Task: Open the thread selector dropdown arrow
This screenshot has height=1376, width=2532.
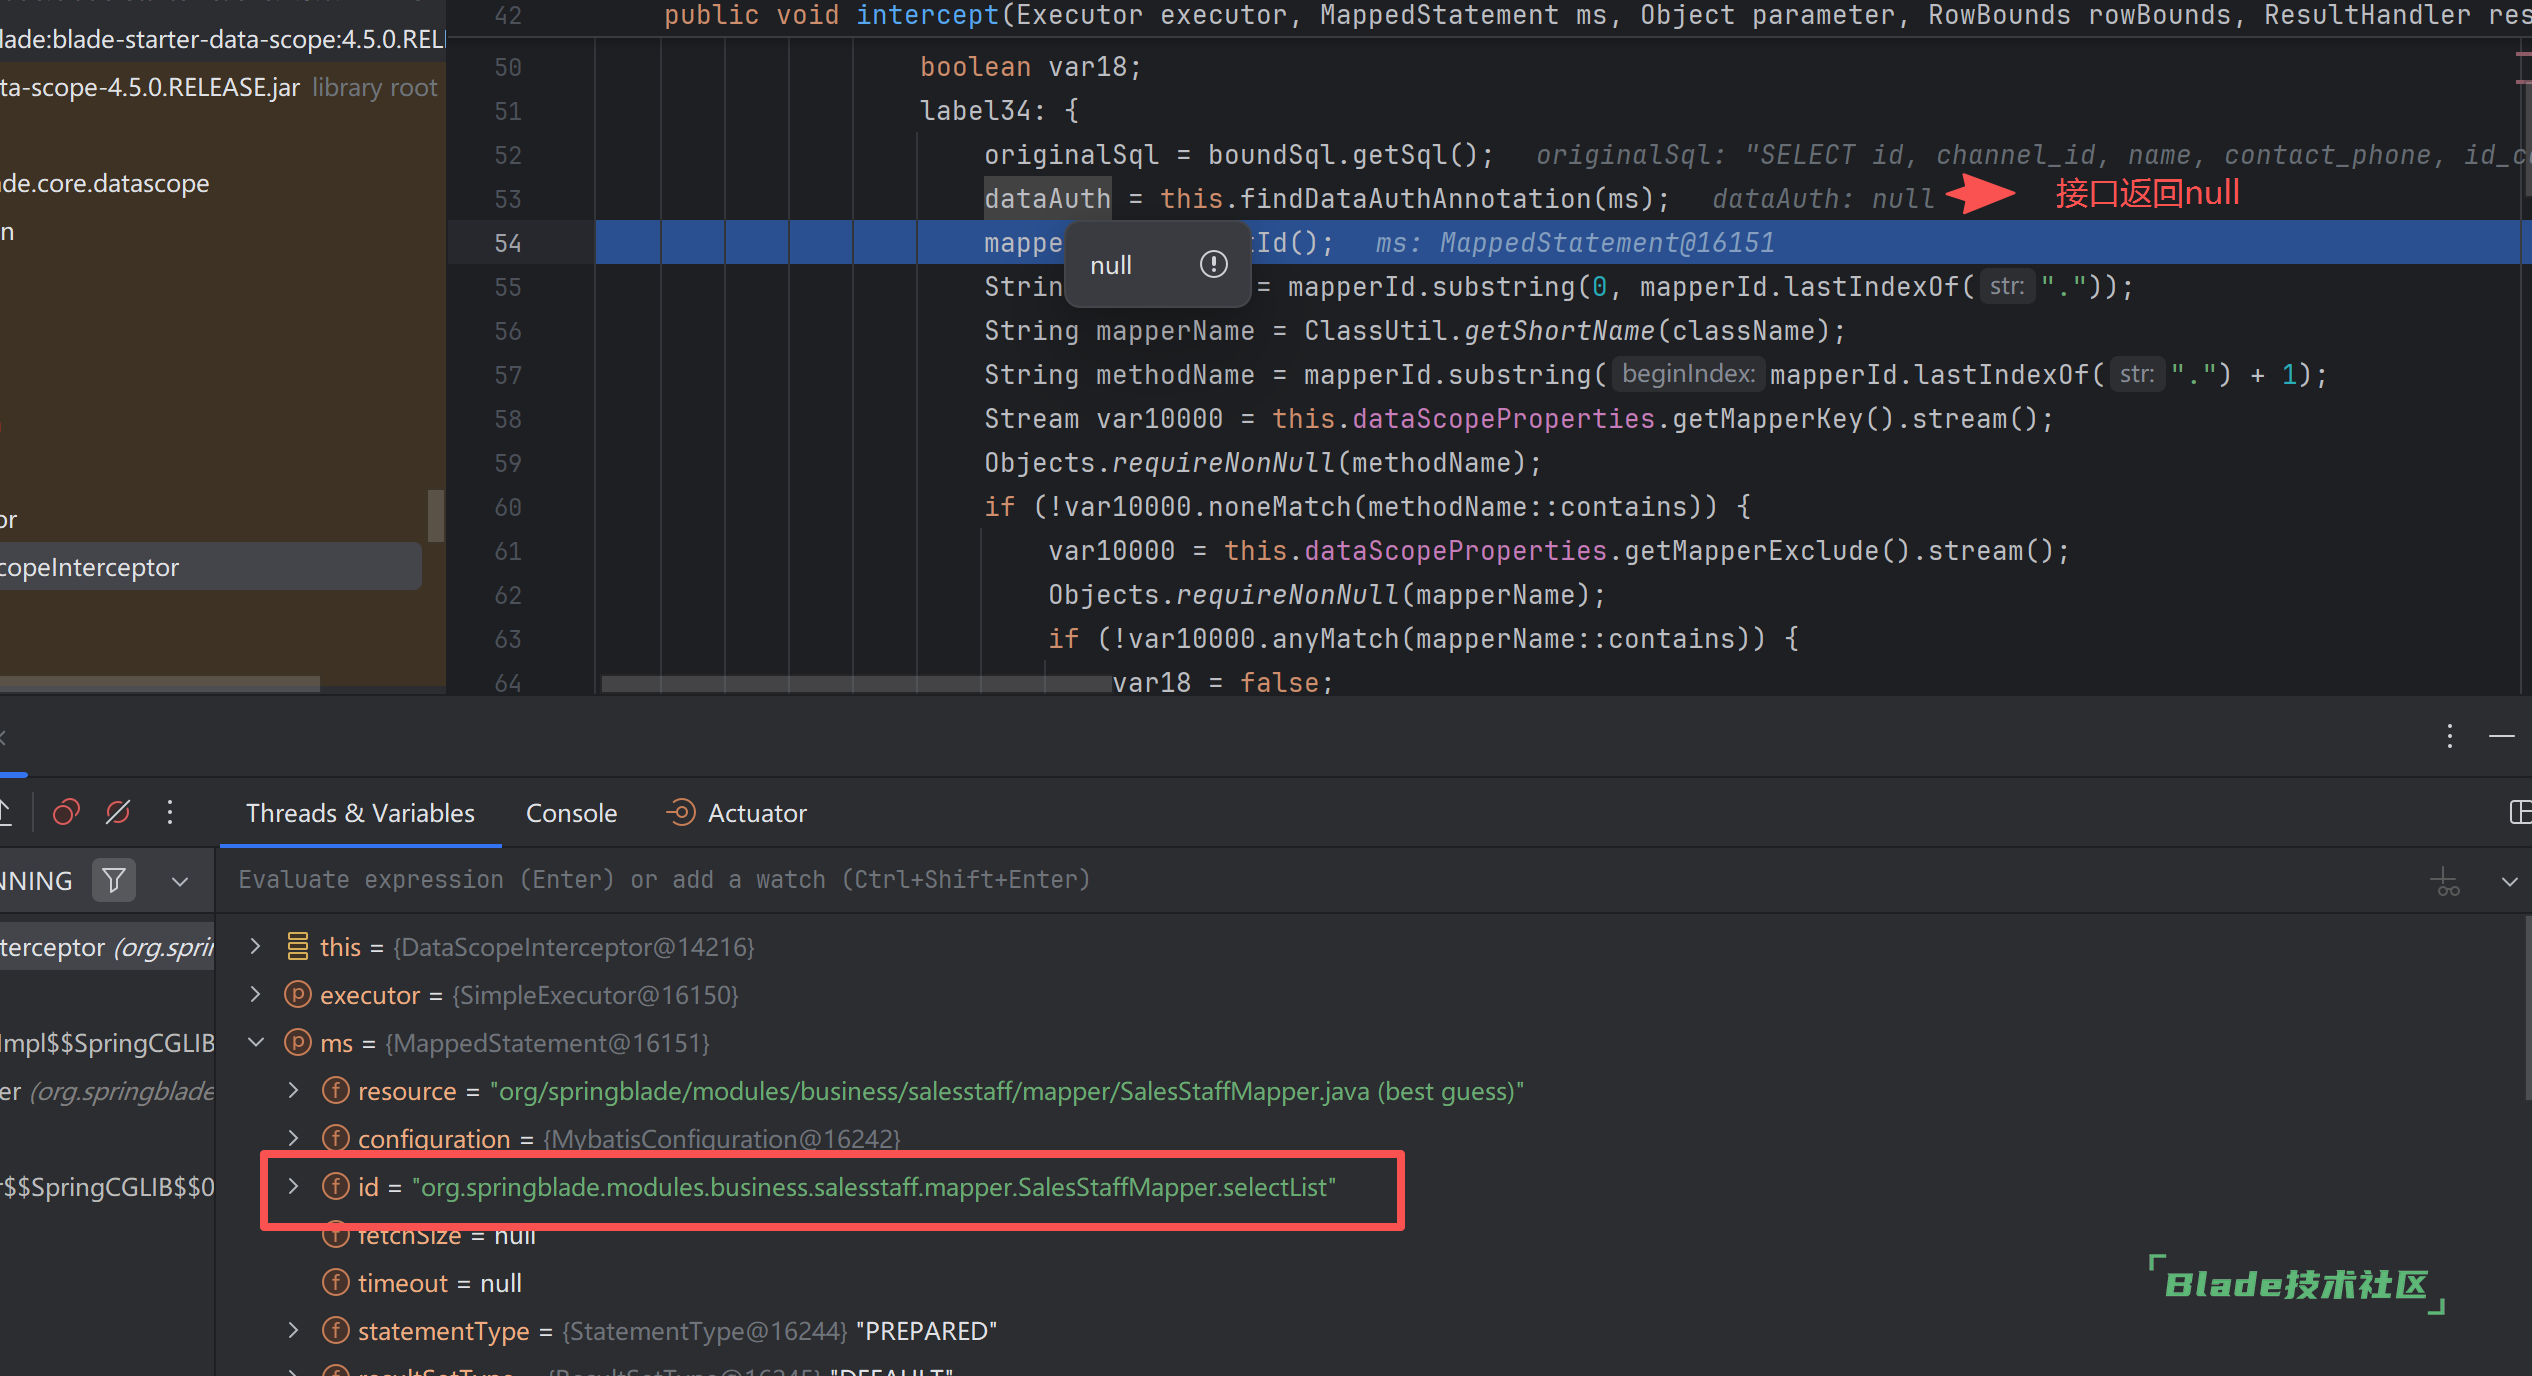Action: [x=180, y=882]
